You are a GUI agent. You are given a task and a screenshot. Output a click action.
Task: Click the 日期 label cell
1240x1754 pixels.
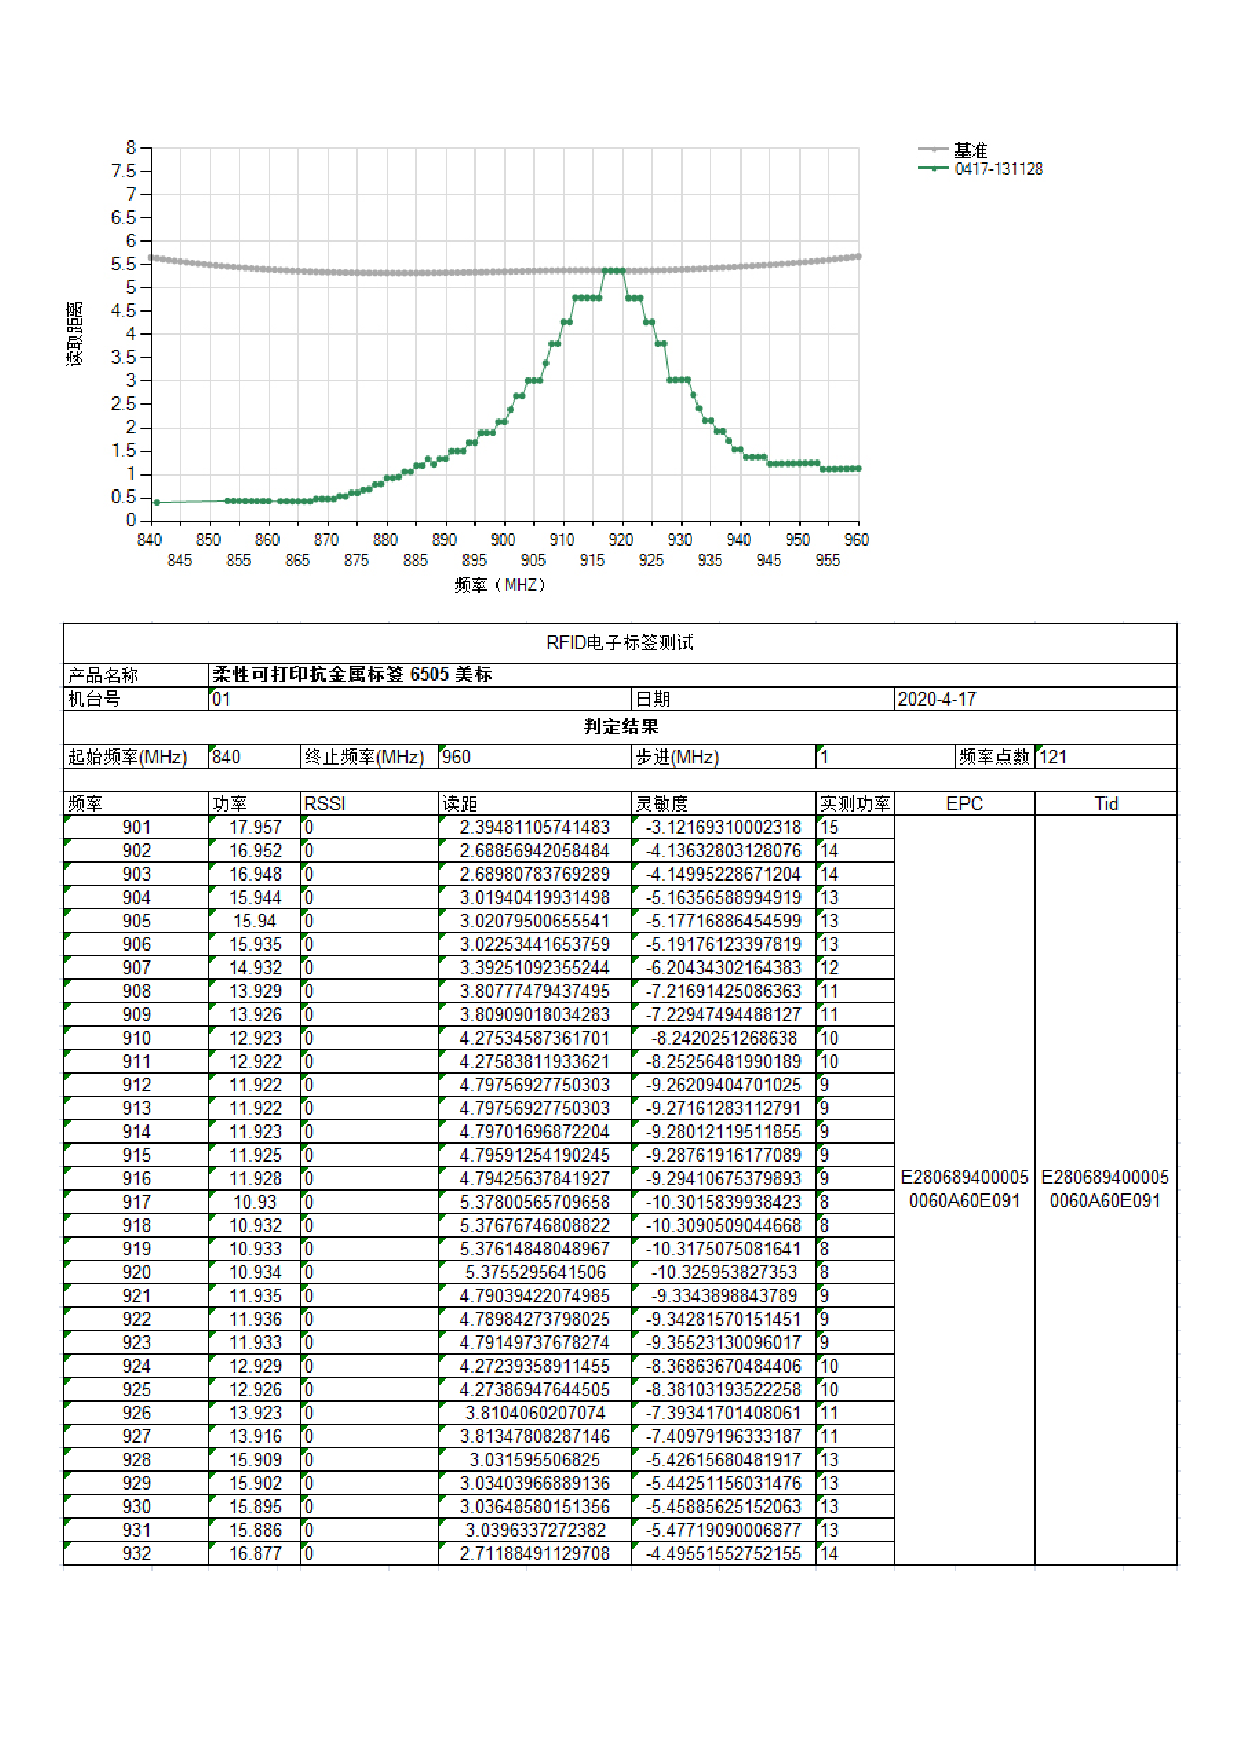coord(763,699)
